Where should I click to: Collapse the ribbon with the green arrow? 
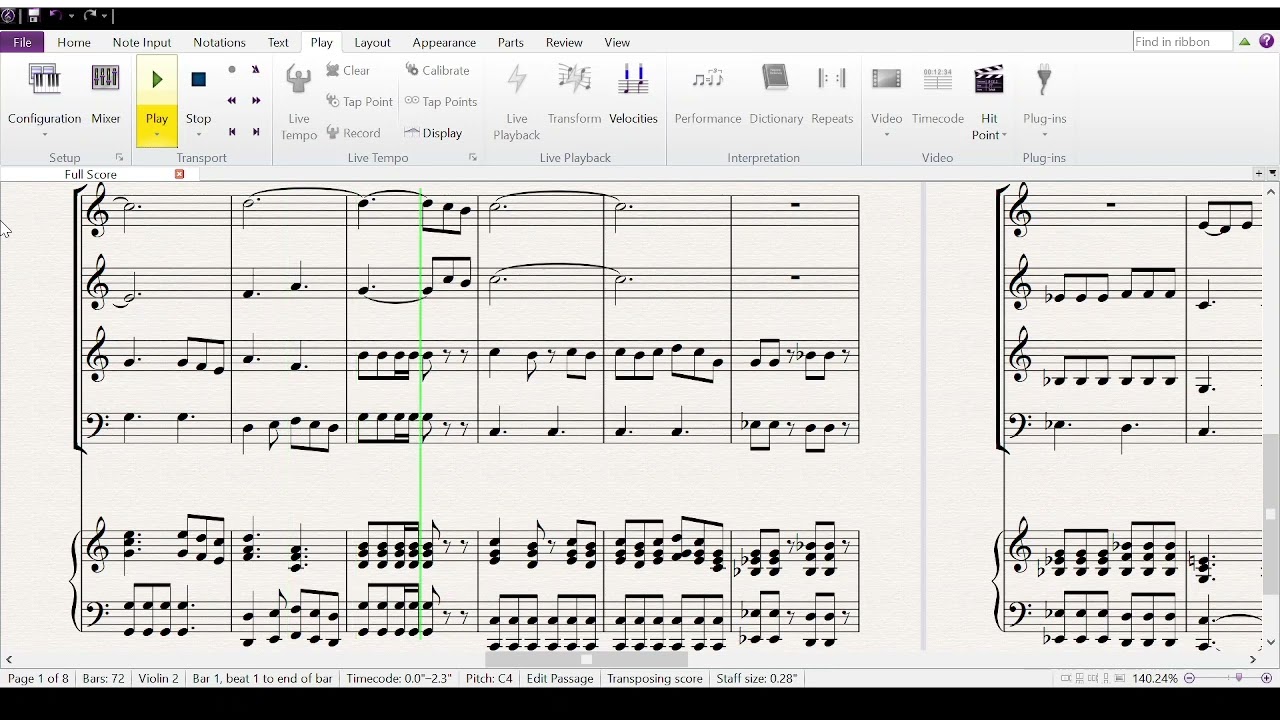point(1245,42)
